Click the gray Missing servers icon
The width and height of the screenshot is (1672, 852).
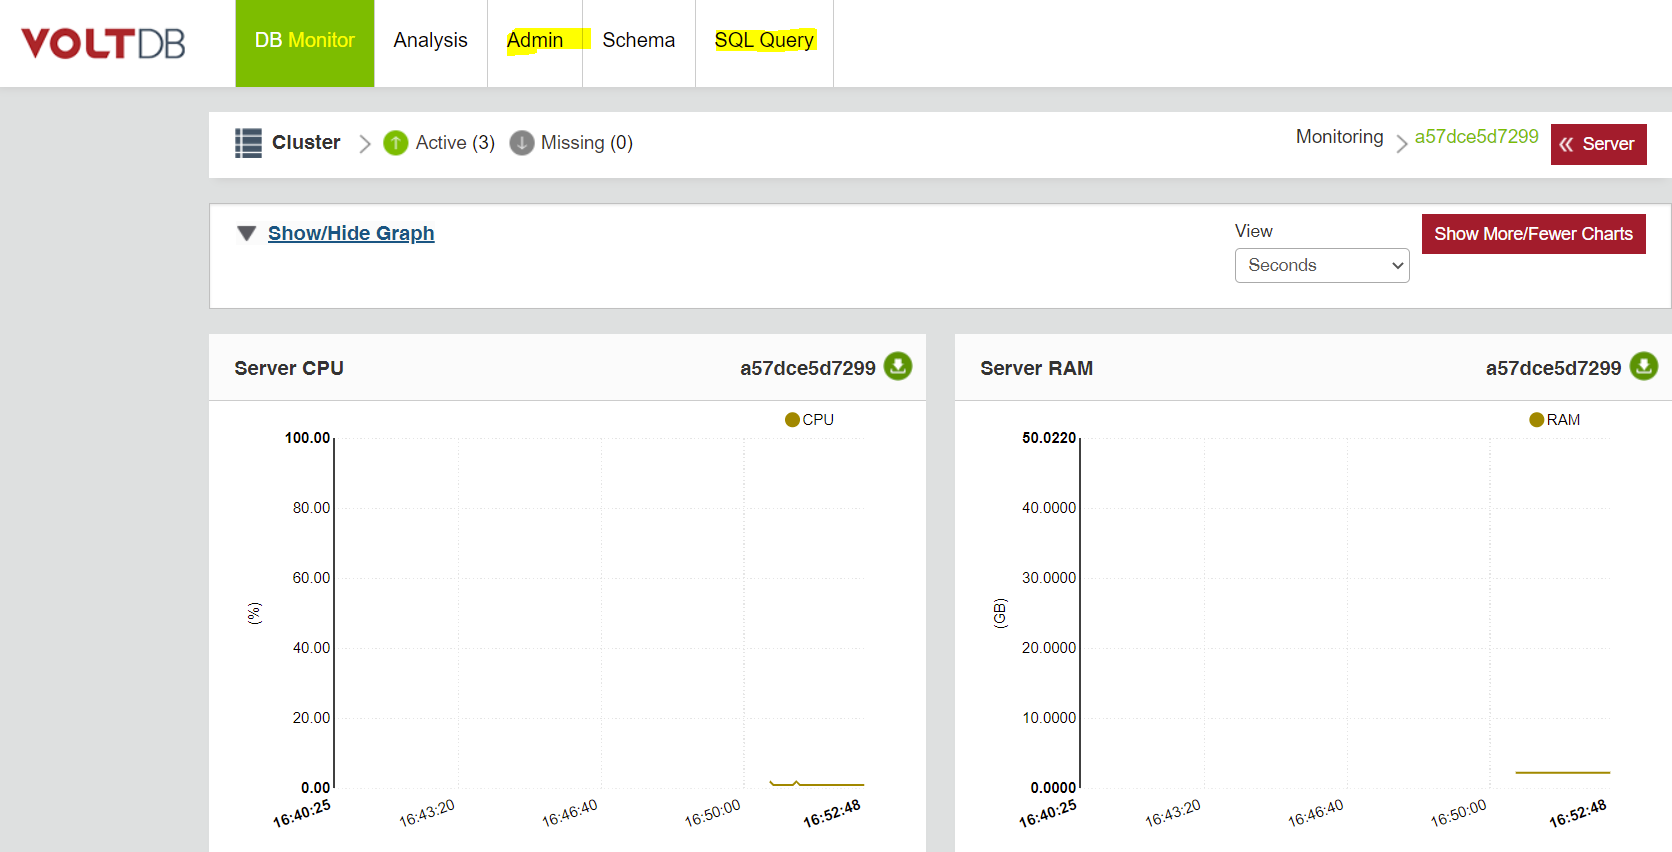pyautogui.click(x=522, y=143)
